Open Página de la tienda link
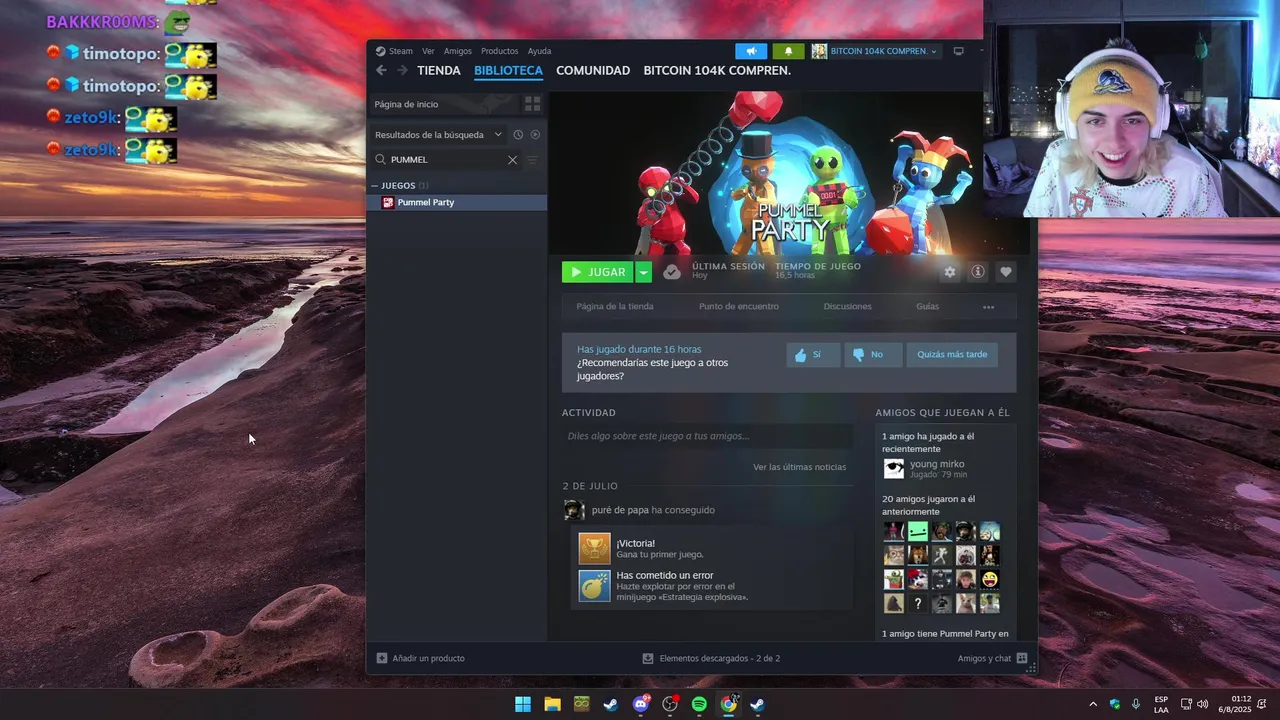This screenshot has height=720, width=1280. pyautogui.click(x=615, y=307)
